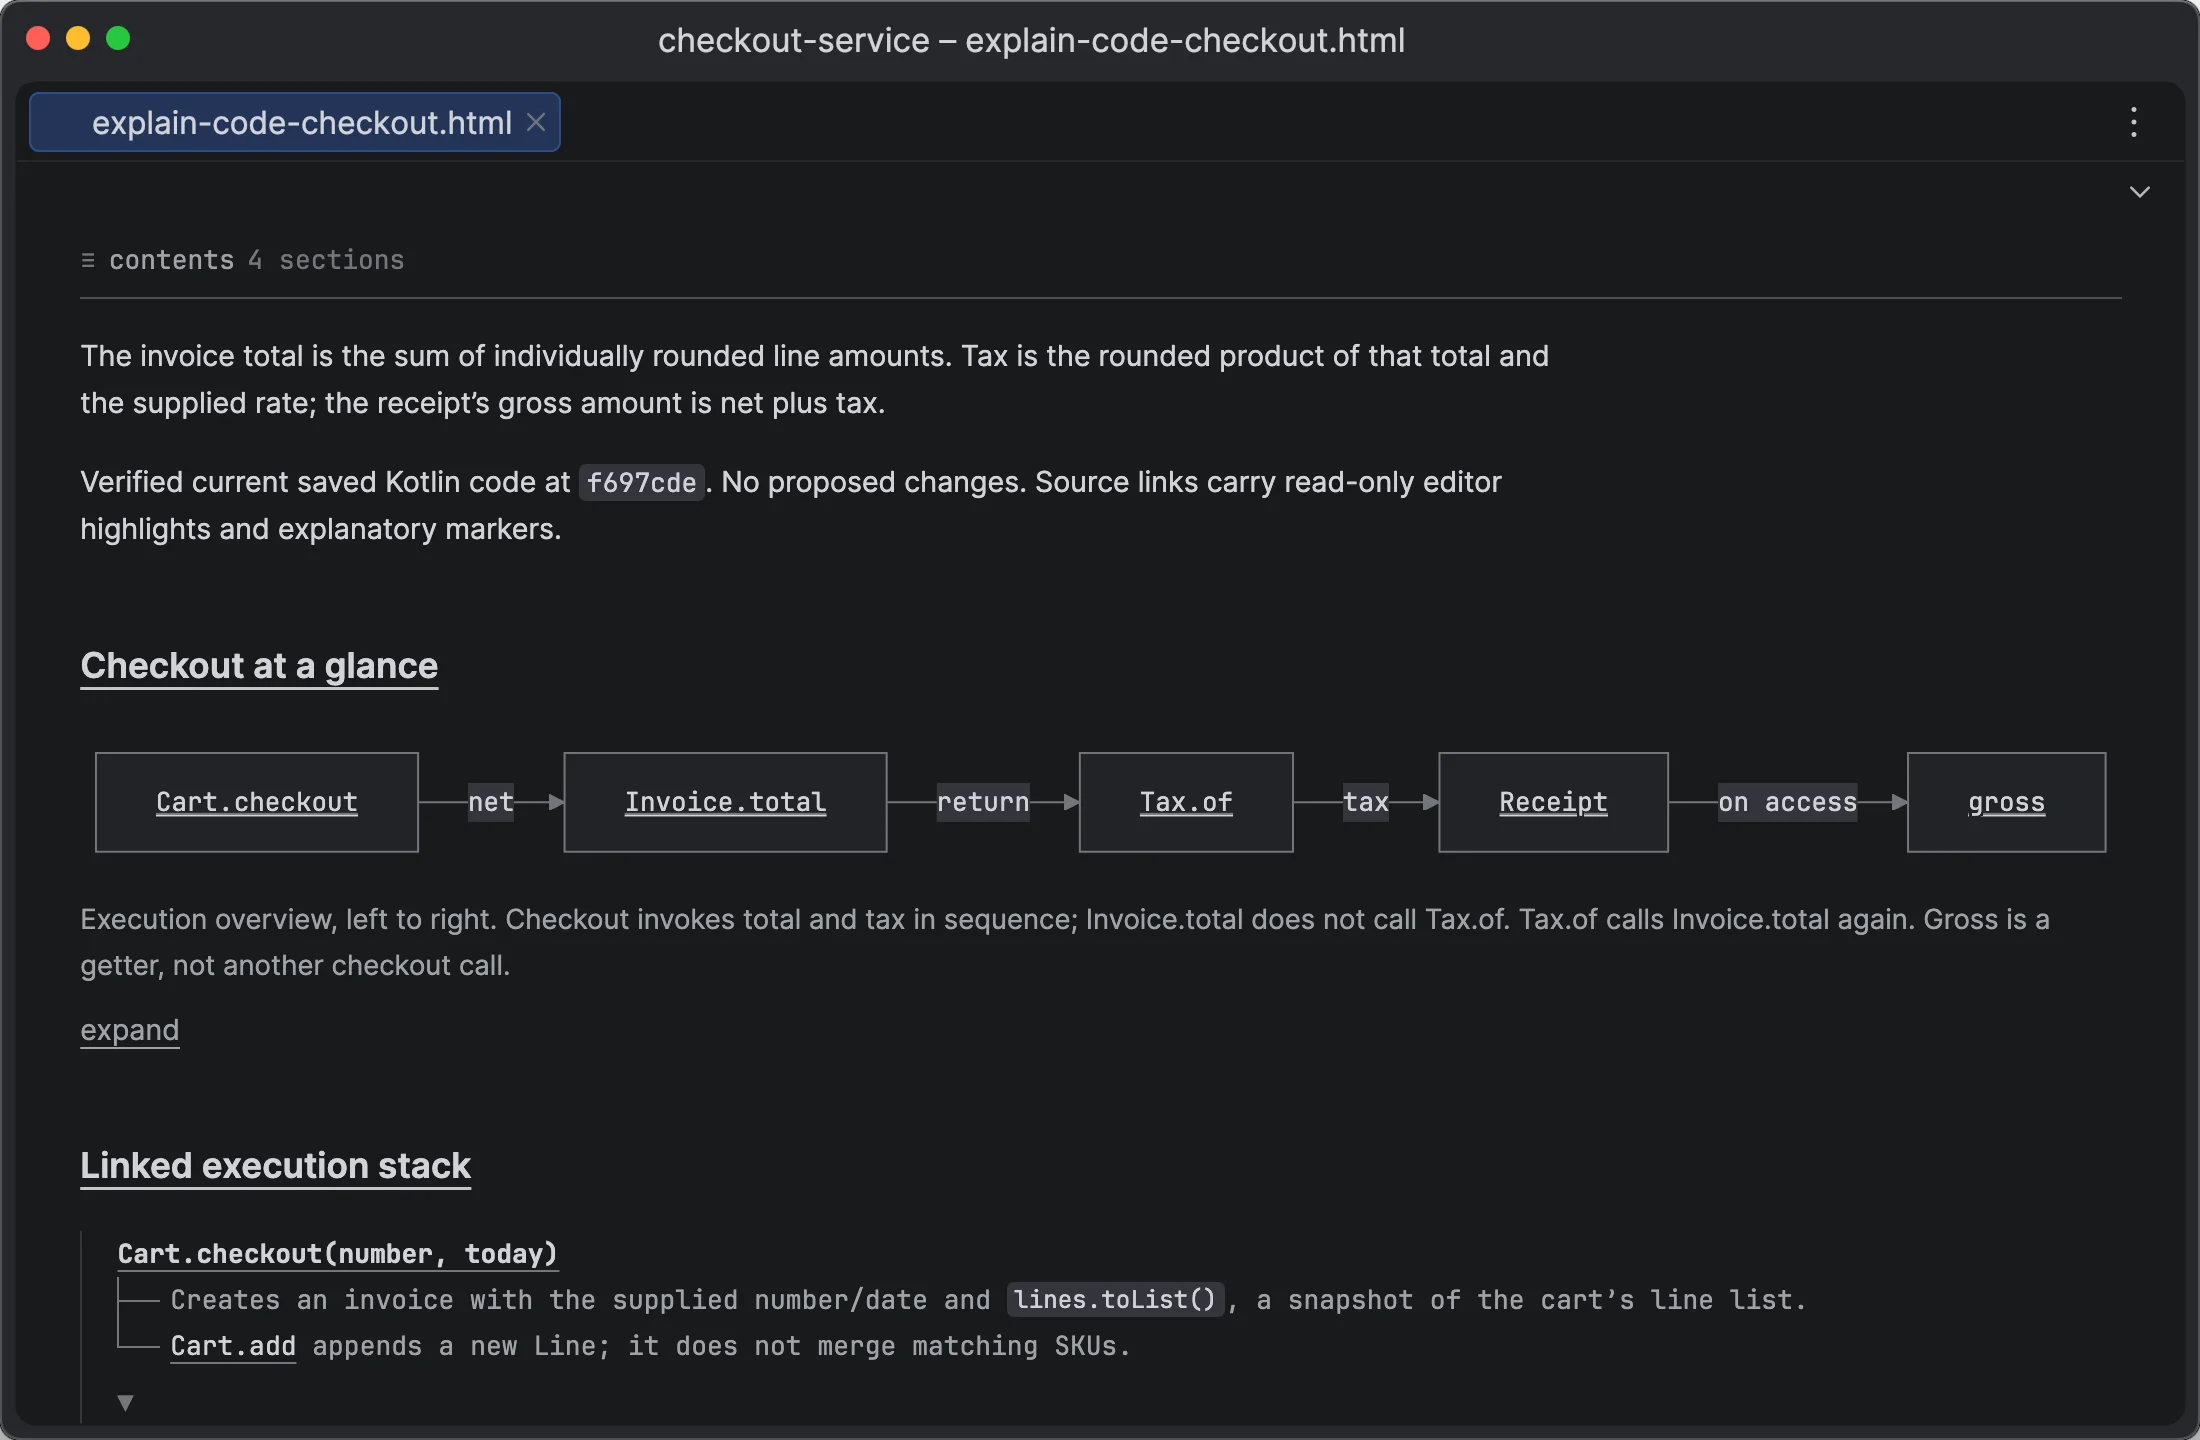This screenshot has width=2200, height=1440.
Task: Follow the Cart.add source link
Action: [x=233, y=1346]
